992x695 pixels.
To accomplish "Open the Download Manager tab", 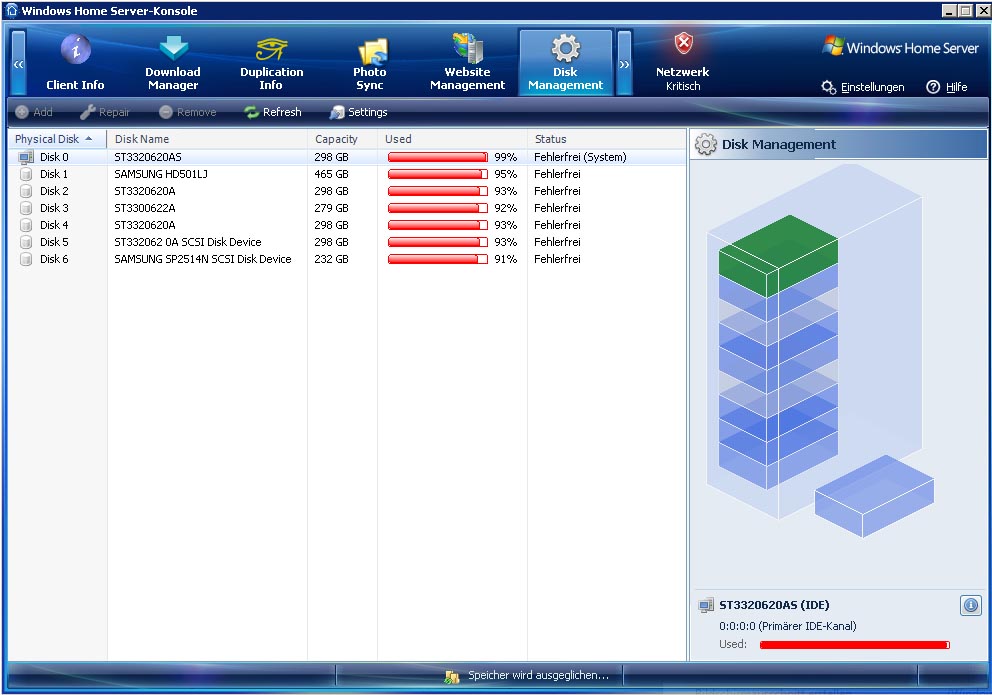I will [173, 63].
